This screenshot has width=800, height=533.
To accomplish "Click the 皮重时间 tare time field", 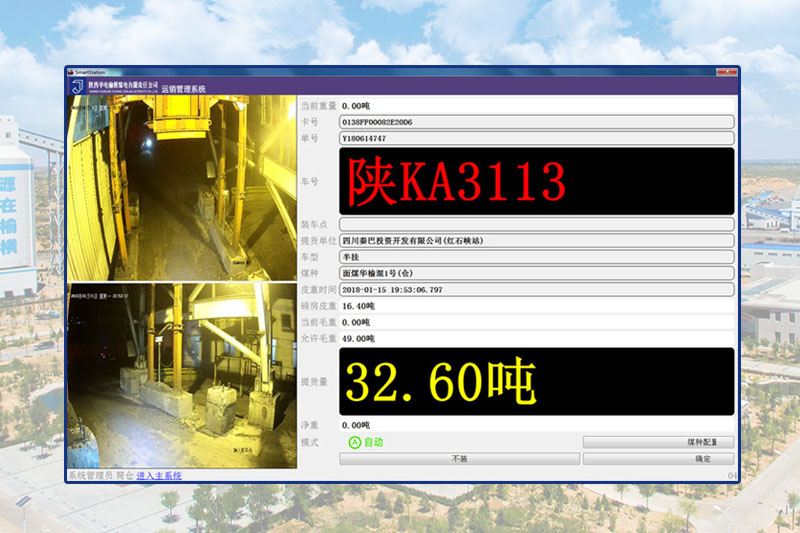I will [x=536, y=289].
